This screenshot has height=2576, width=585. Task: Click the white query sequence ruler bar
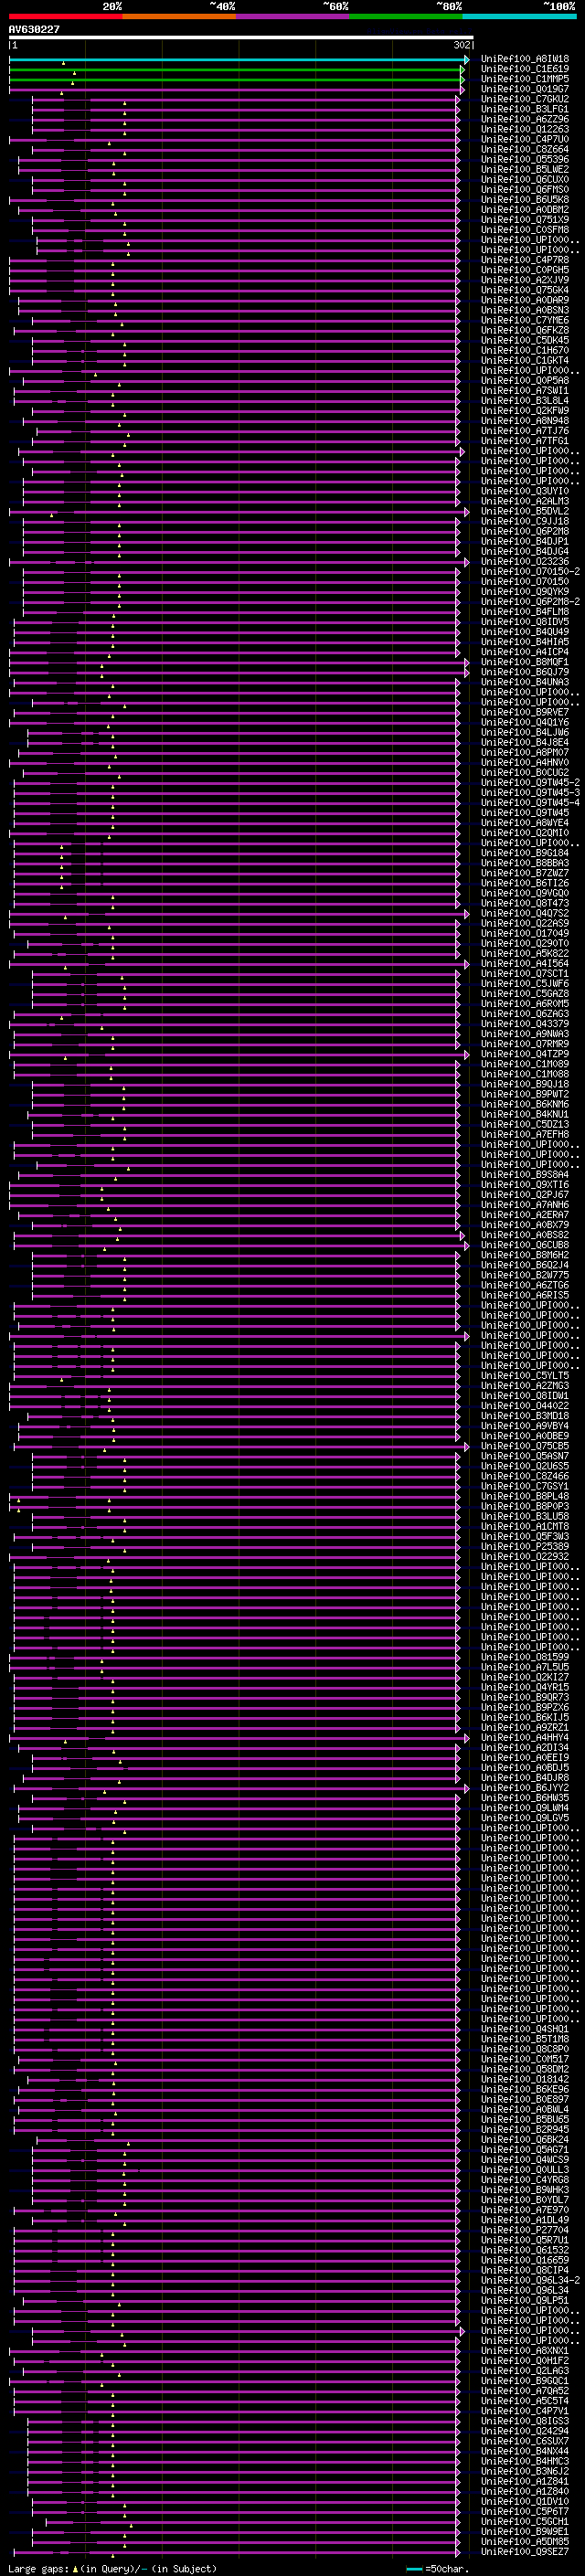coord(241,38)
